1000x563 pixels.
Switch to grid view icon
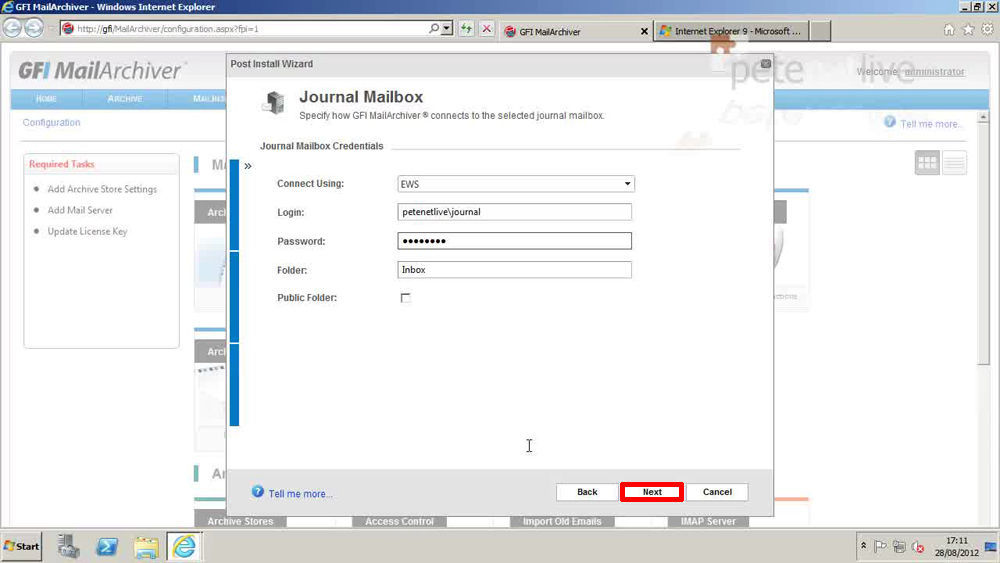[927, 163]
